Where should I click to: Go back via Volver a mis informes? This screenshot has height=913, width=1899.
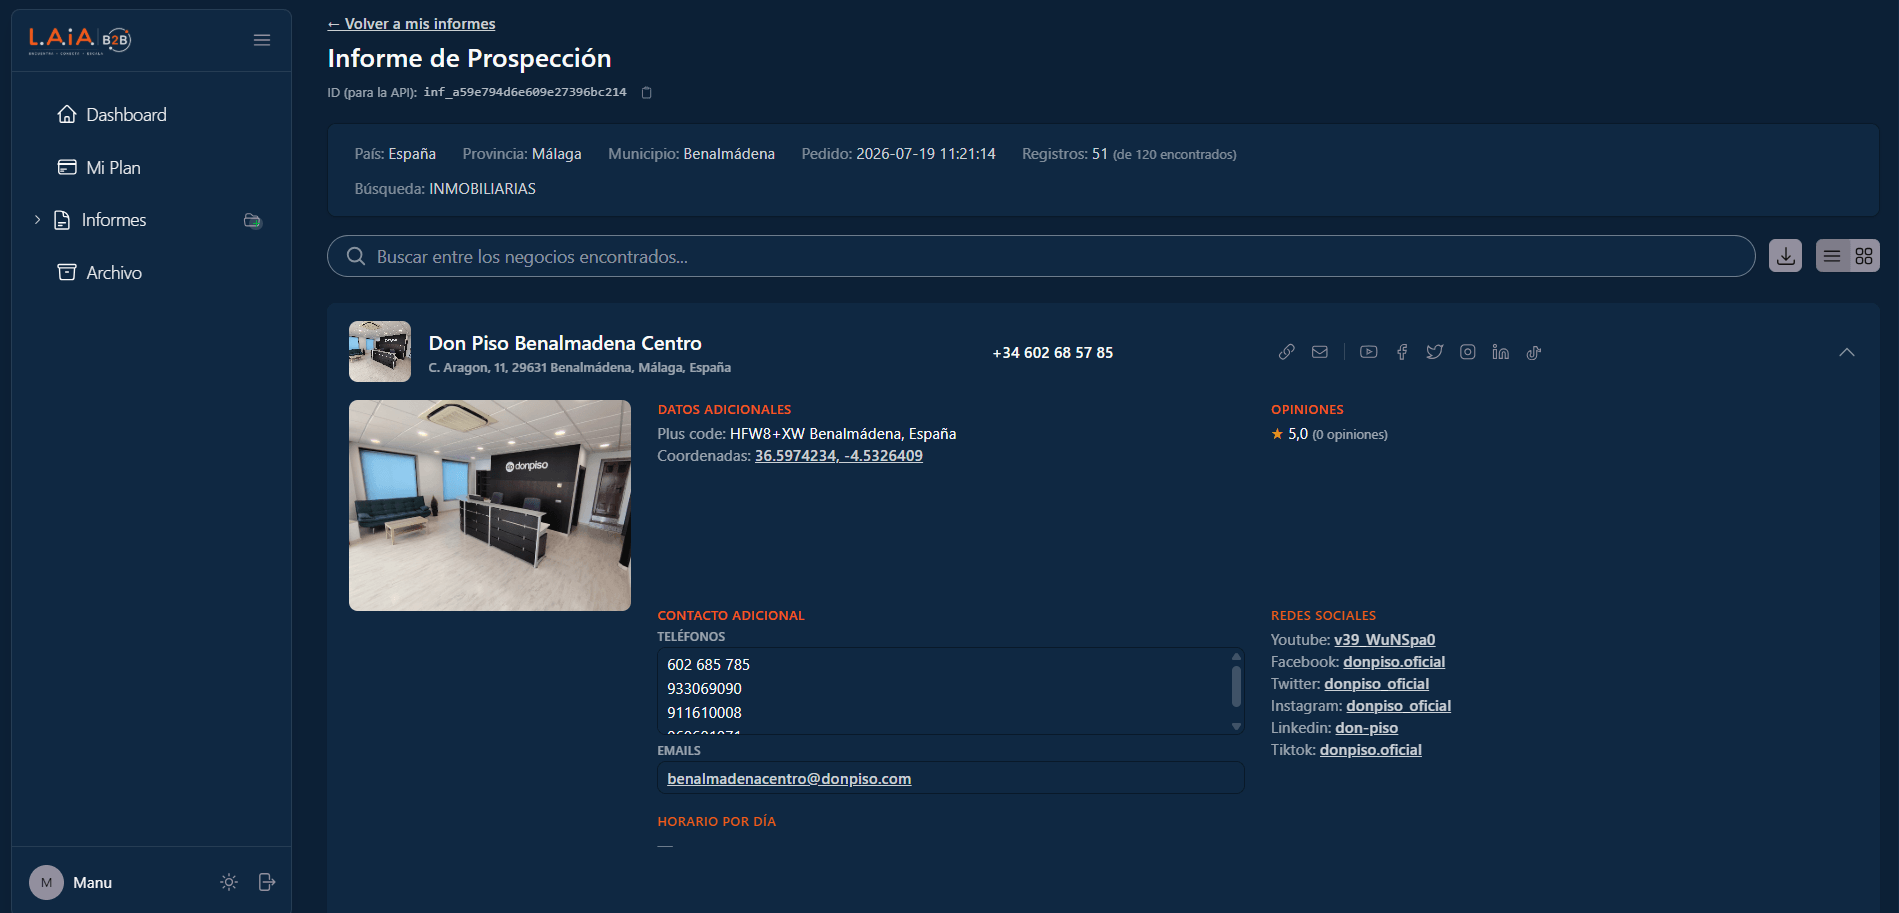pyautogui.click(x=411, y=24)
